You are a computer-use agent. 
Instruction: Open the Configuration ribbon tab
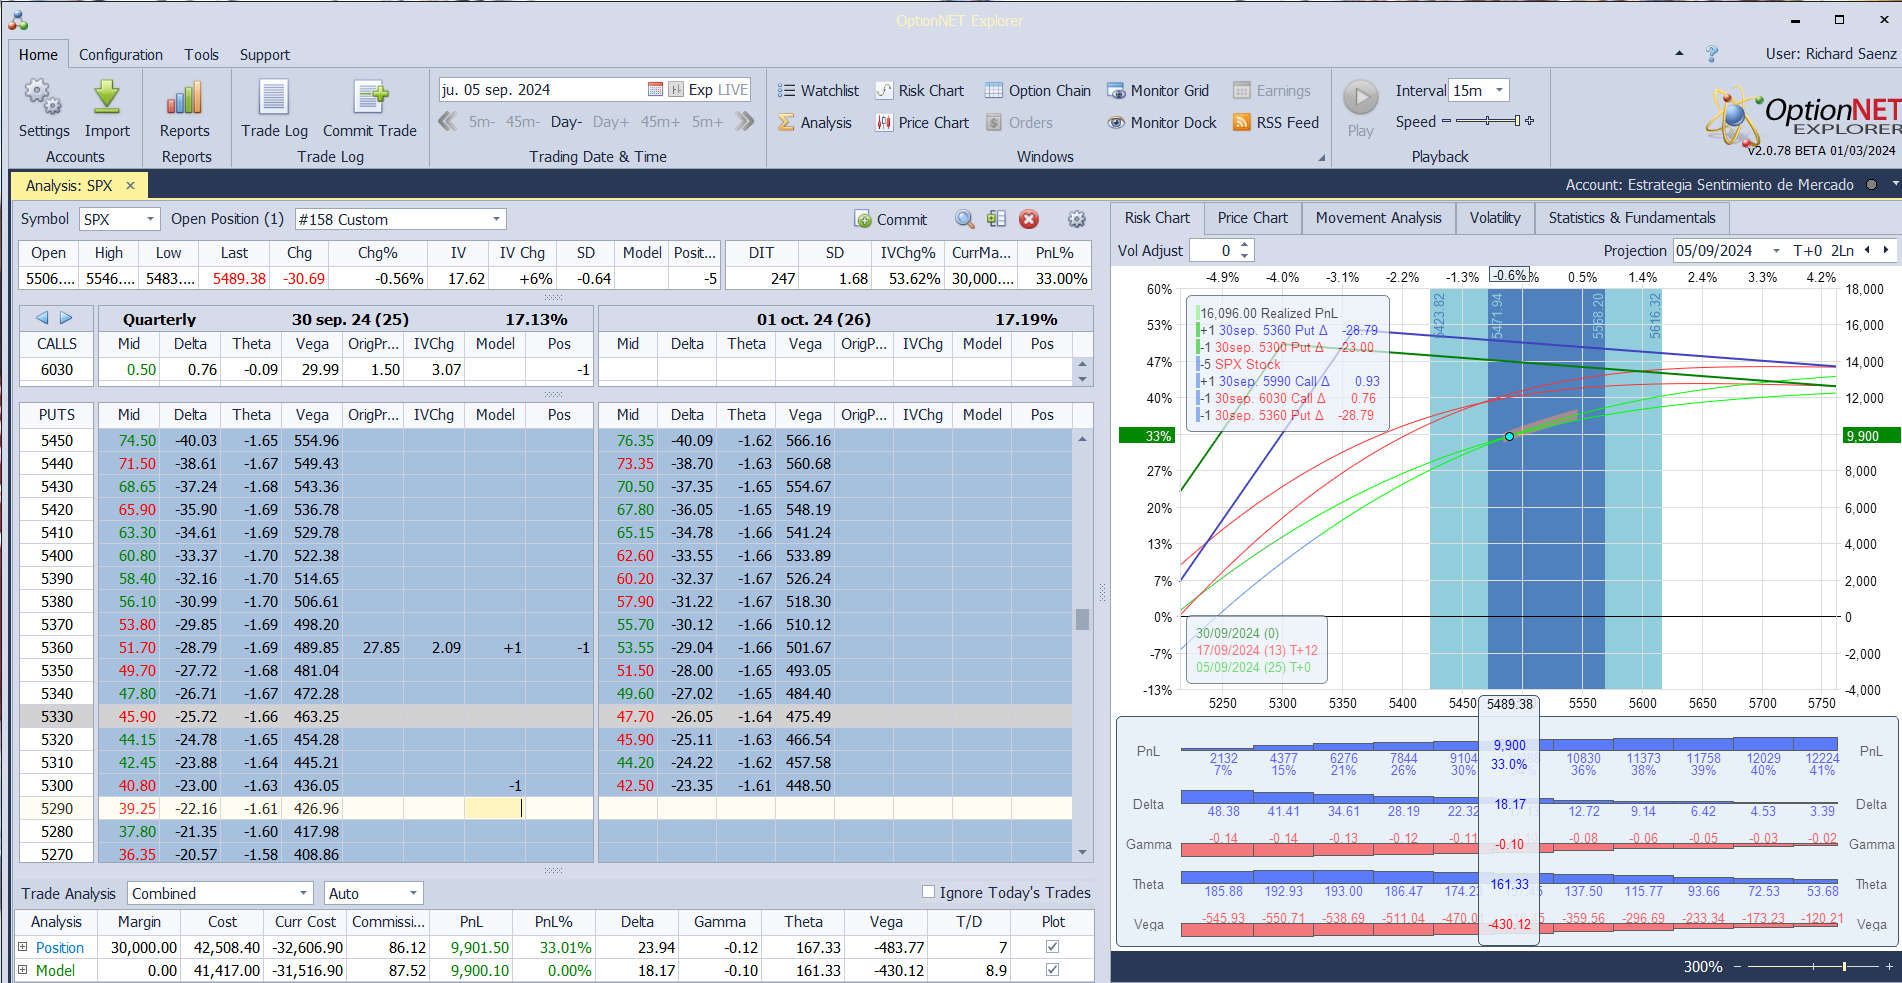click(121, 55)
